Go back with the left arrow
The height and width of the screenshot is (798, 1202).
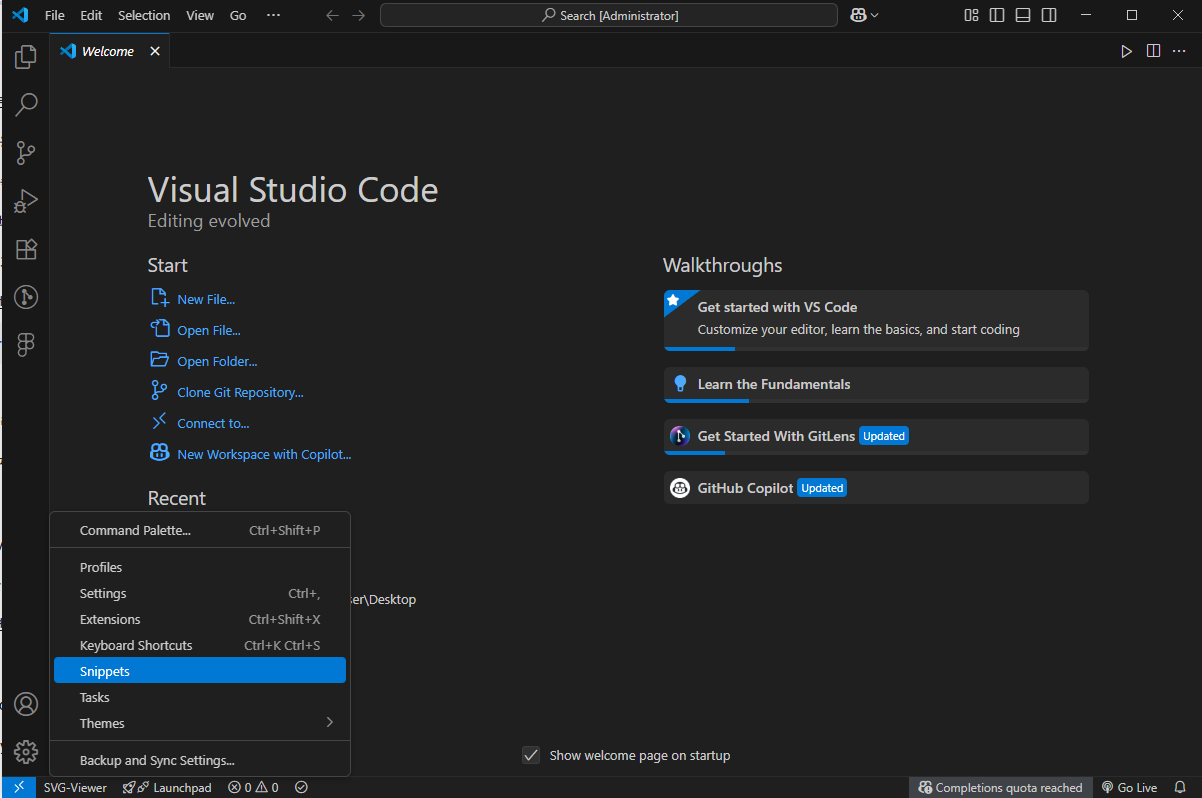tap(332, 15)
